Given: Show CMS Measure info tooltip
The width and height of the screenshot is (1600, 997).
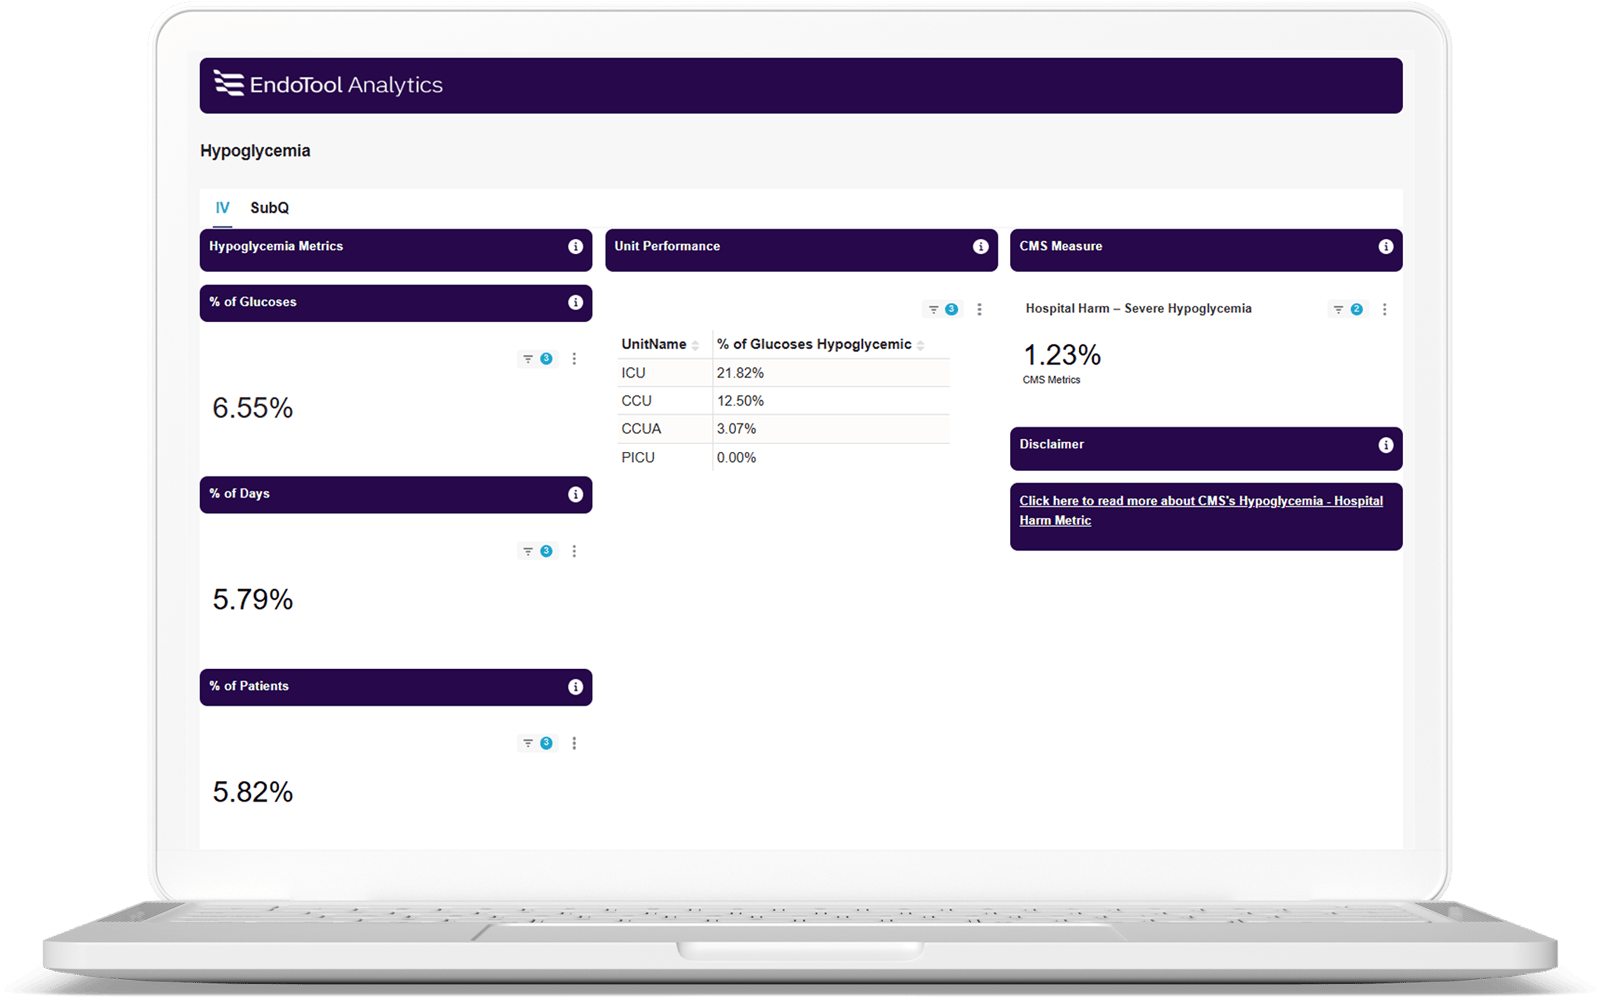Looking at the screenshot, I should tap(1385, 247).
